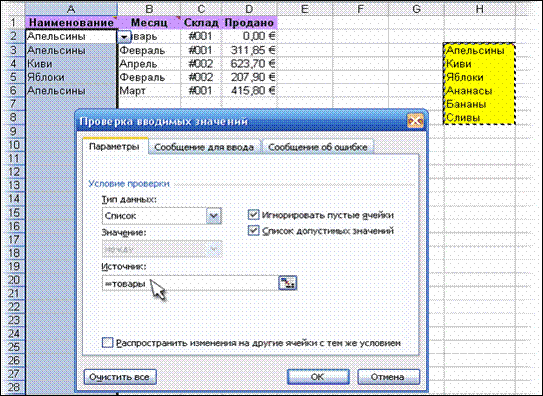This screenshot has width=543, height=396.
Task: Enable Распространить изменения на другие ячейки checkbox
Action: pos(107,343)
